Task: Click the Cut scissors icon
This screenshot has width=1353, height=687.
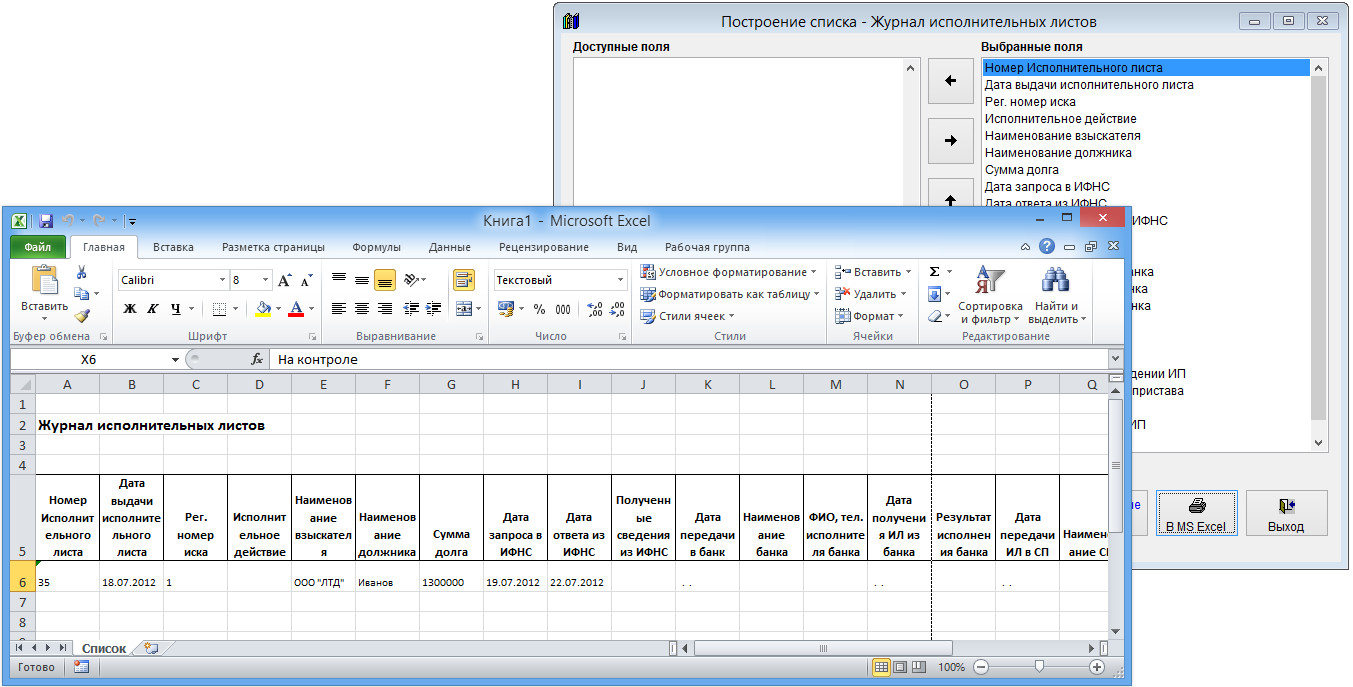Action: 82,272
